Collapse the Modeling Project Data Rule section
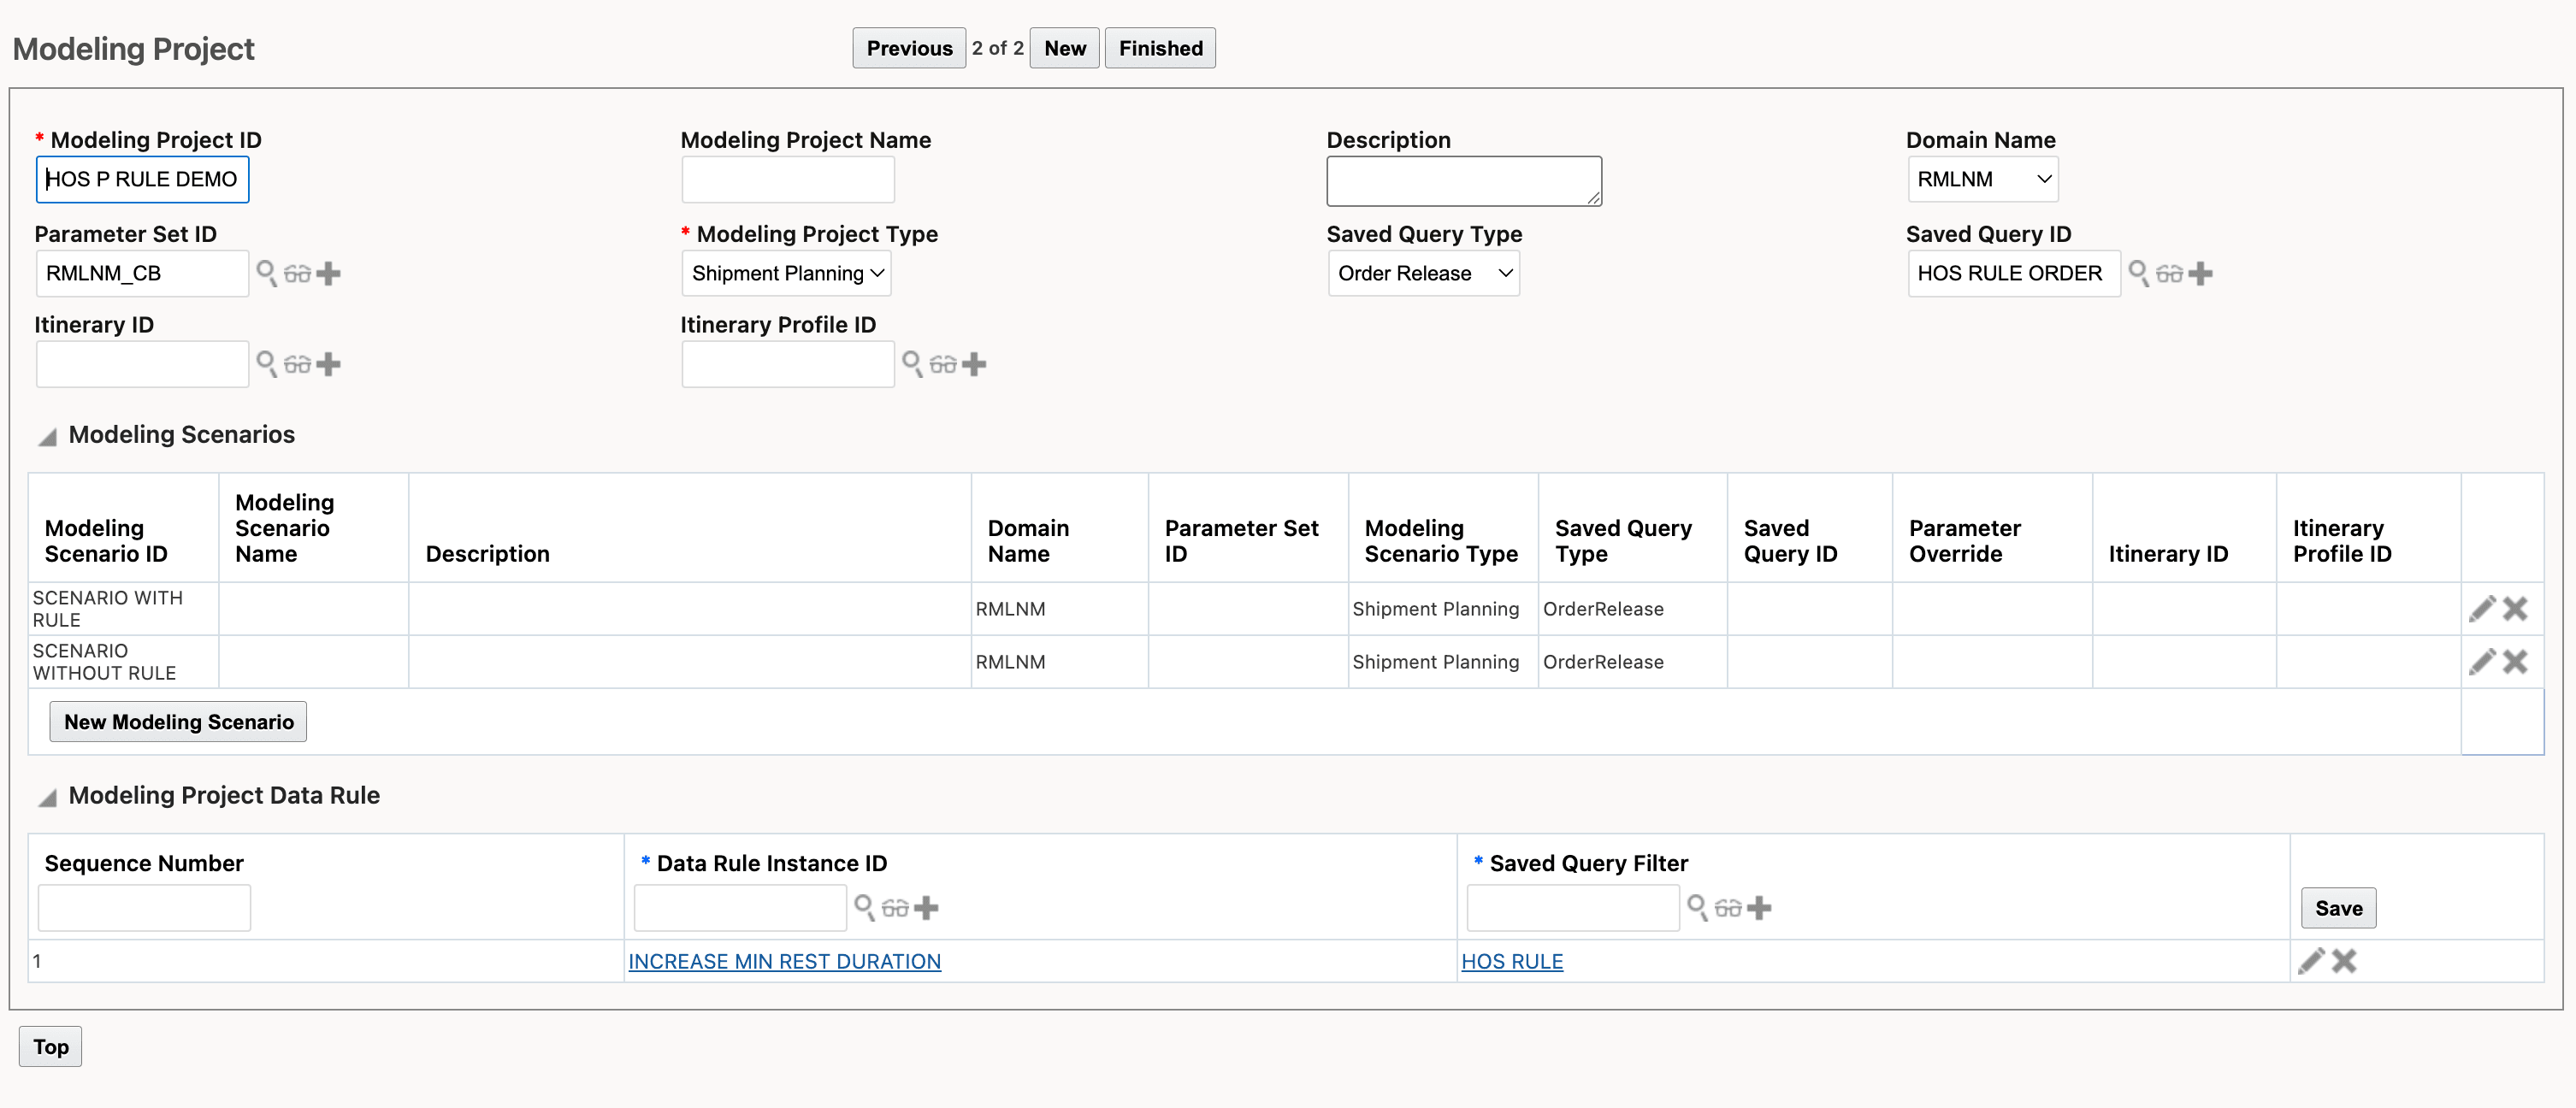 (47, 797)
